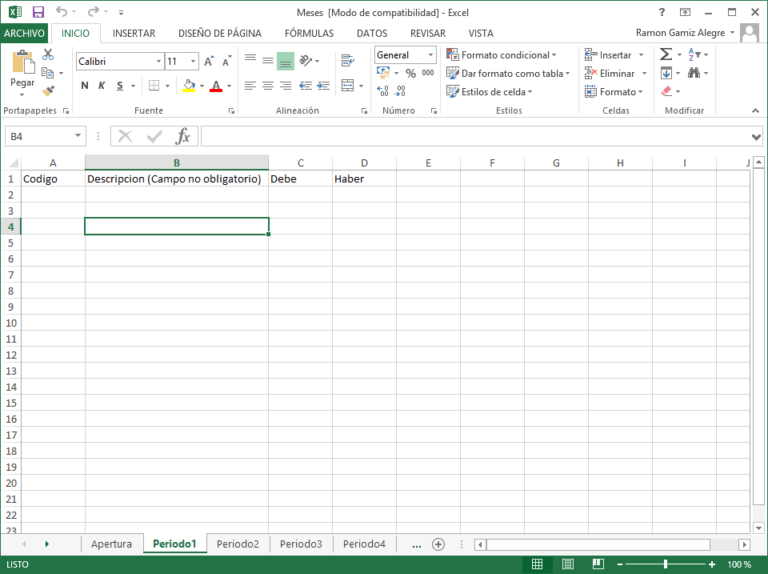Click the Insert Function fx icon
Image resolution: width=768 pixels, height=574 pixels.
(x=183, y=136)
